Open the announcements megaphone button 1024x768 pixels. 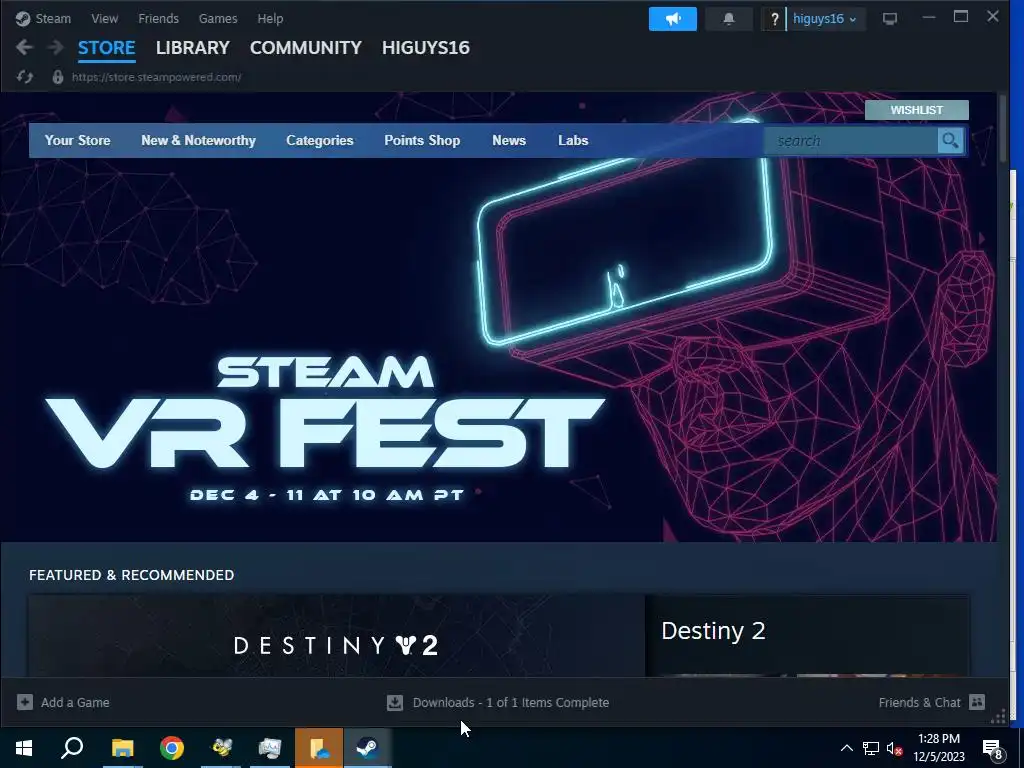pos(673,19)
